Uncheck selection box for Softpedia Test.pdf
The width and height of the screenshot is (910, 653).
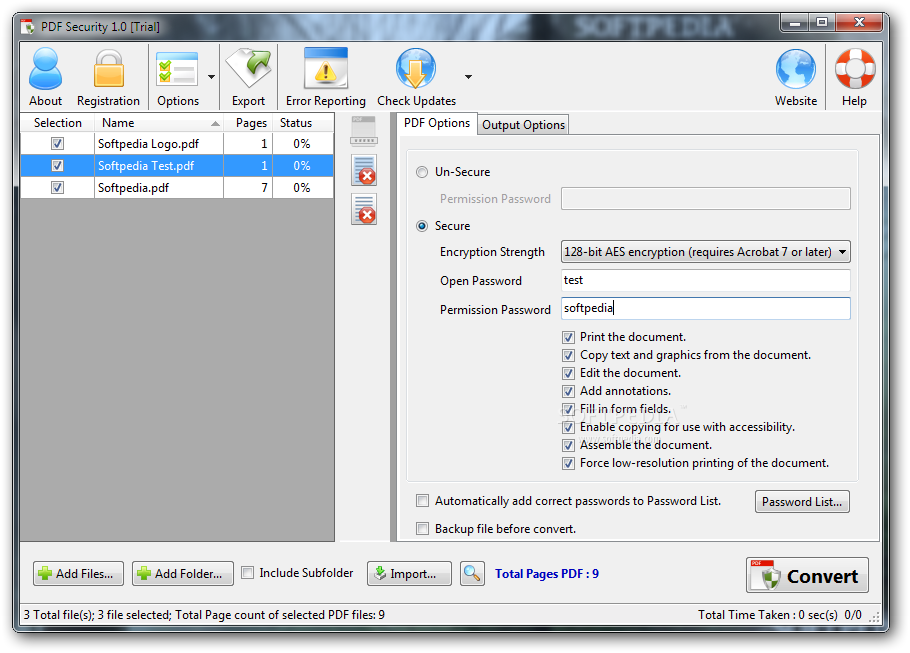[x=57, y=165]
